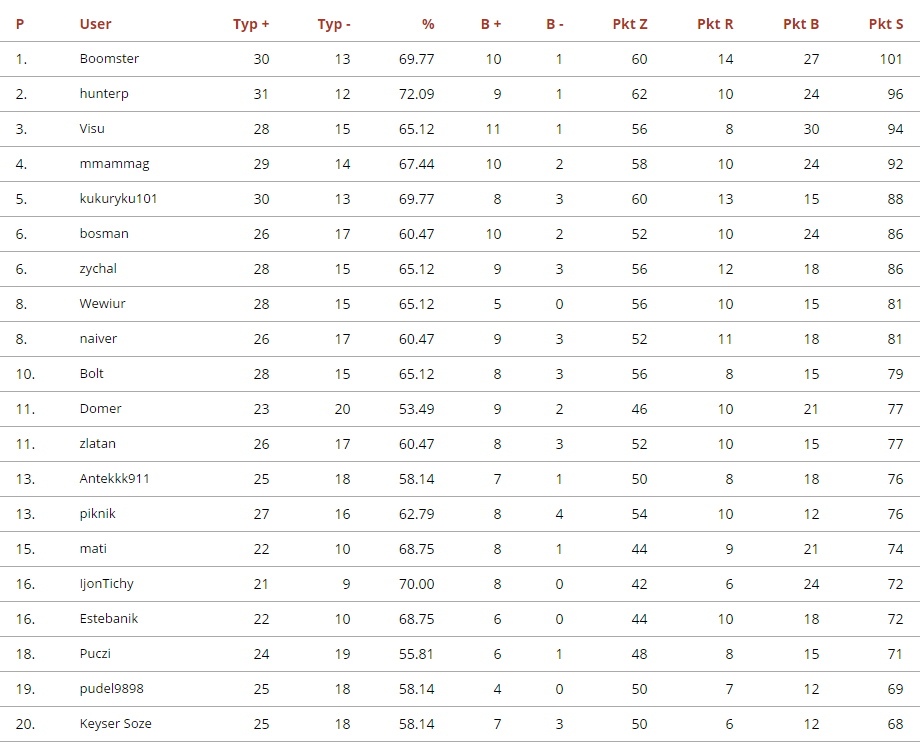Click on pudel9898 username
The width and height of the screenshot is (920, 742).
111,689
